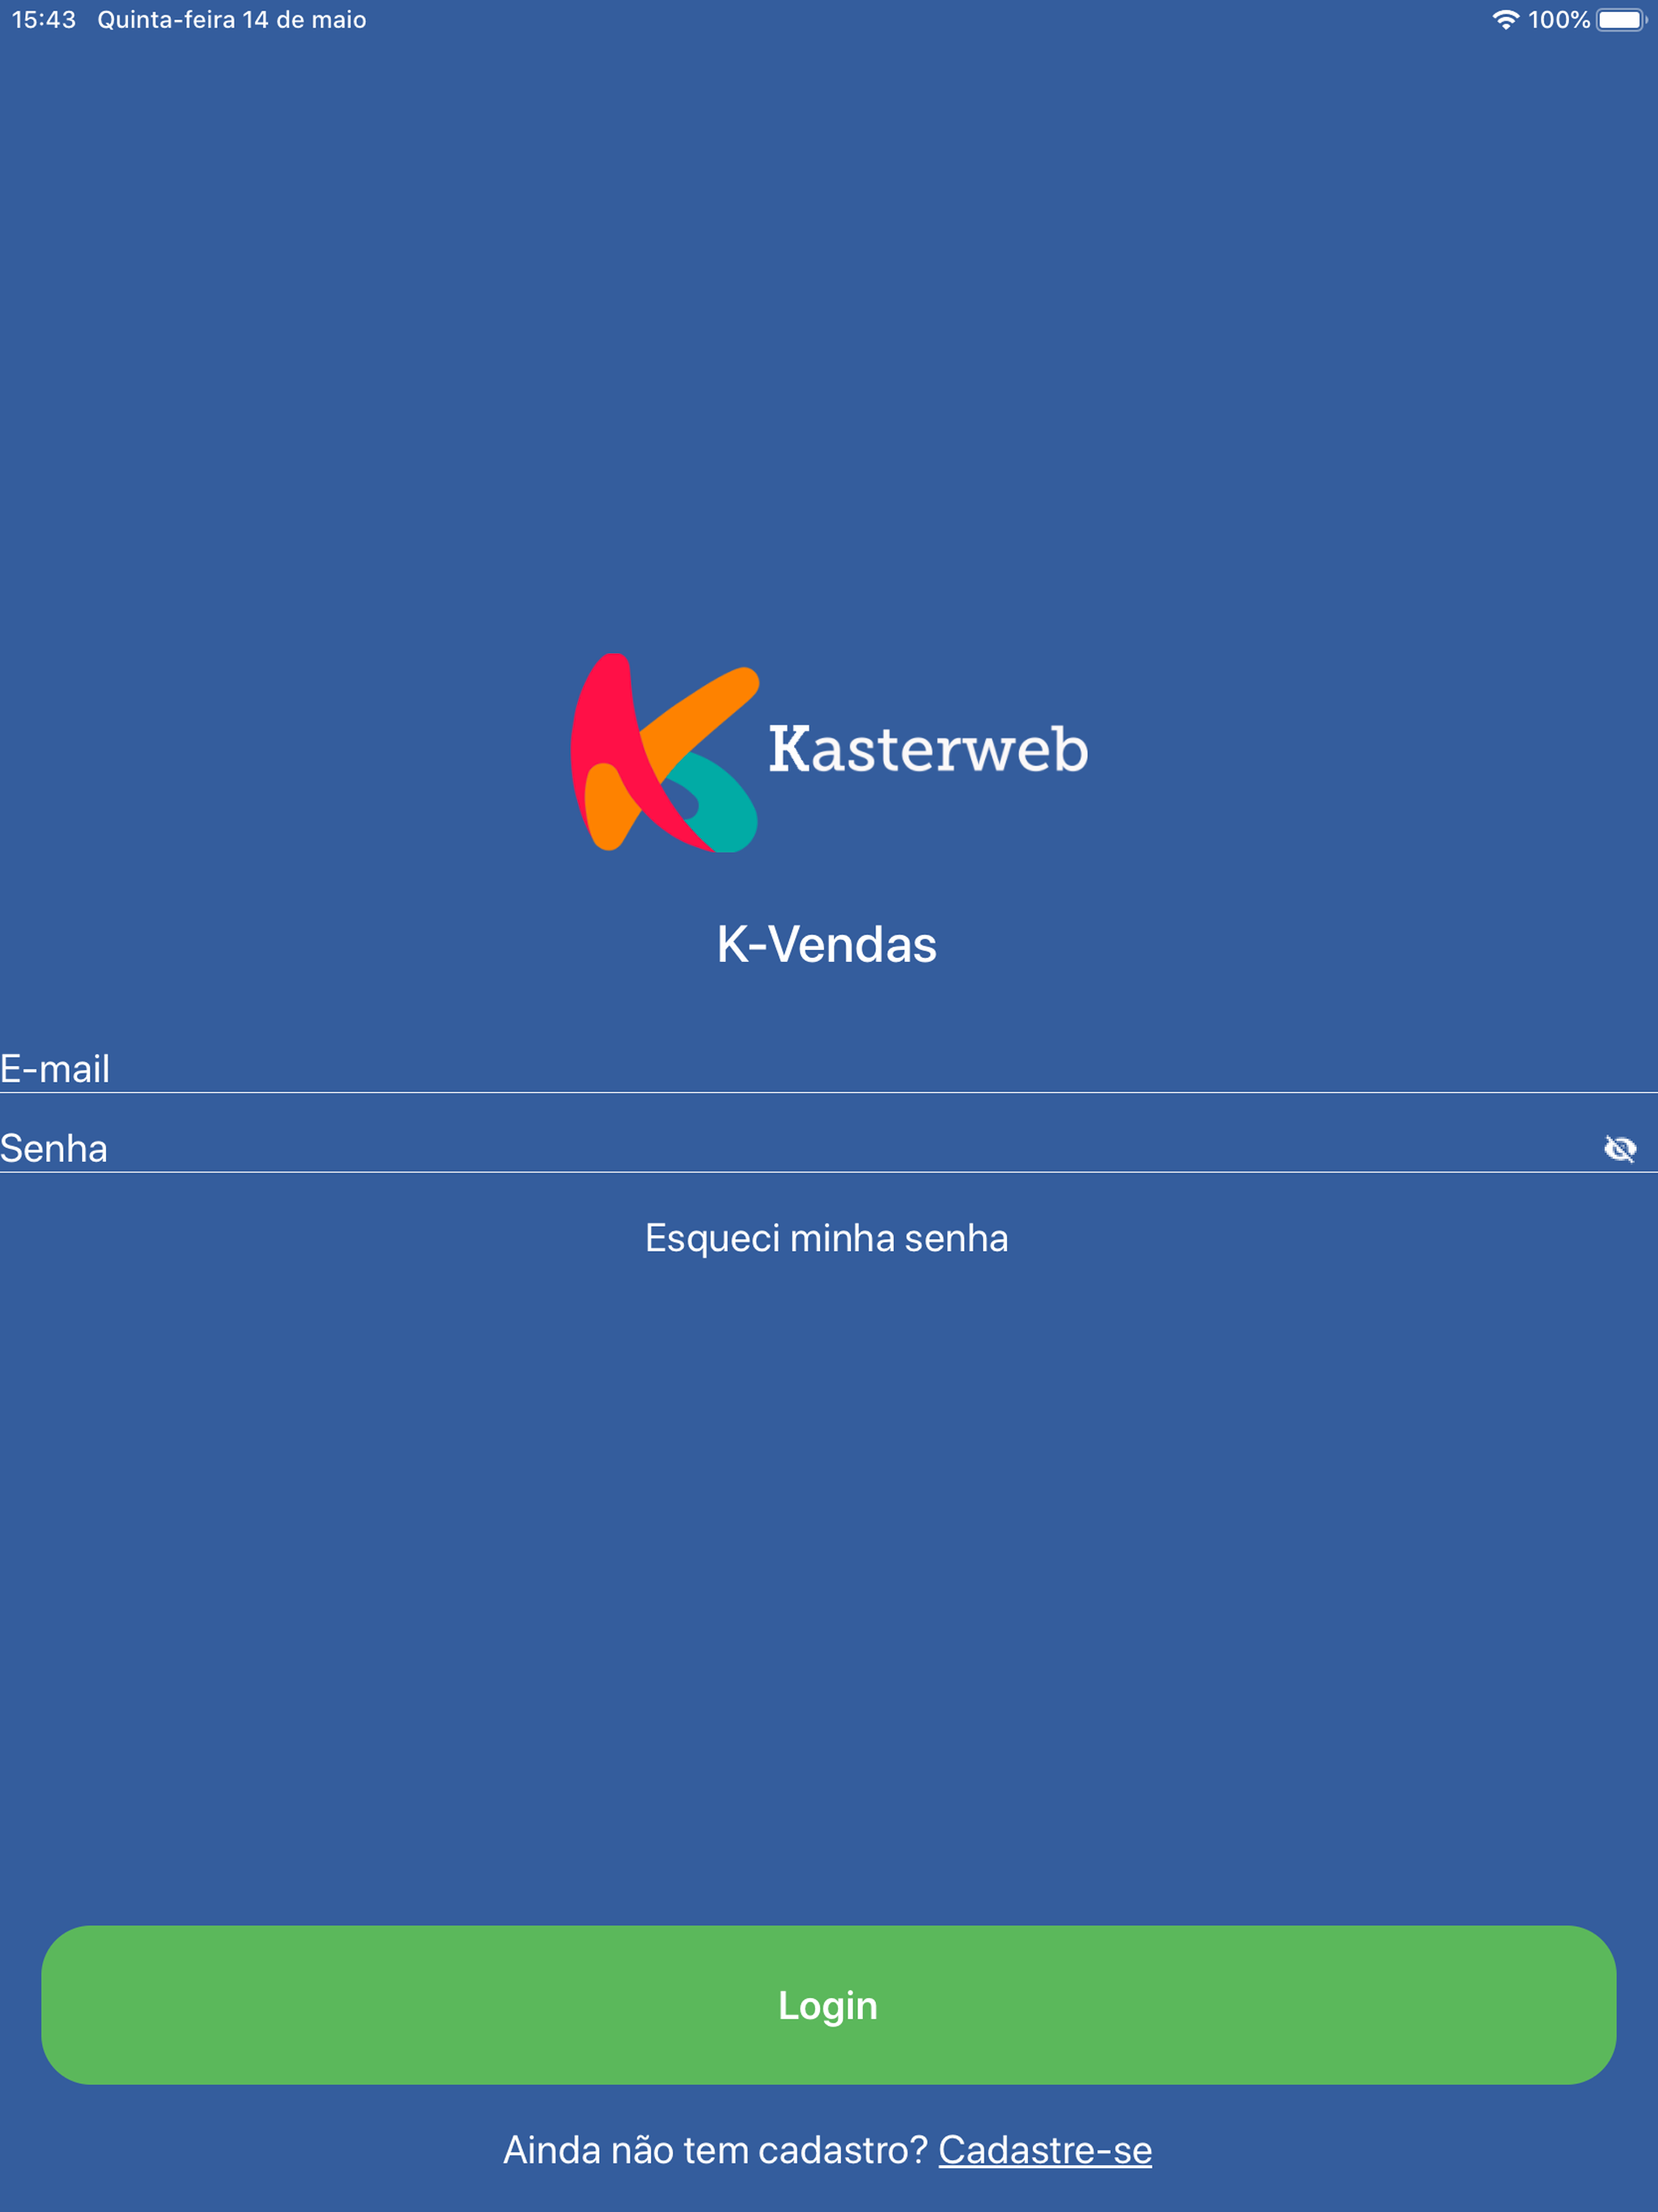The image size is (1658, 2212).
Task: Click the K-Vendas title text
Action: pos(827,943)
